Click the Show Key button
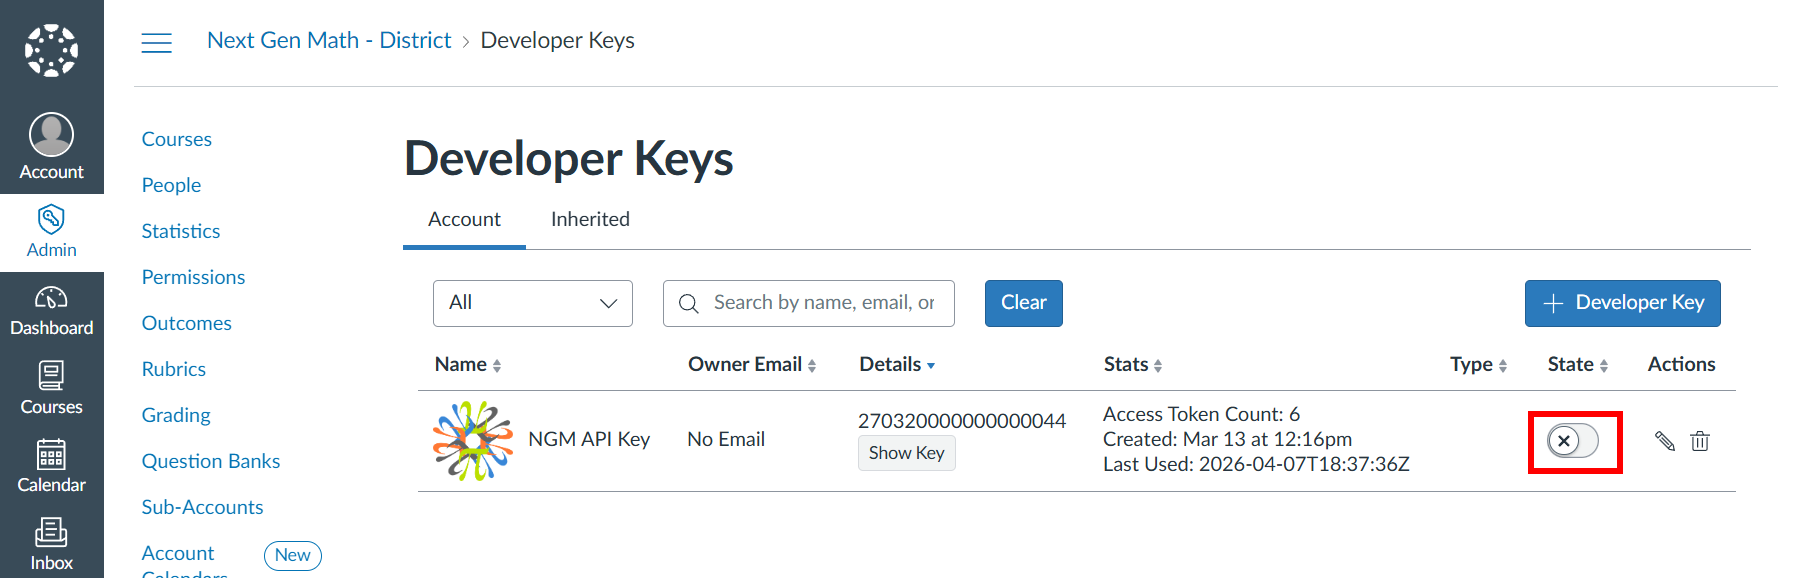 (x=907, y=453)
